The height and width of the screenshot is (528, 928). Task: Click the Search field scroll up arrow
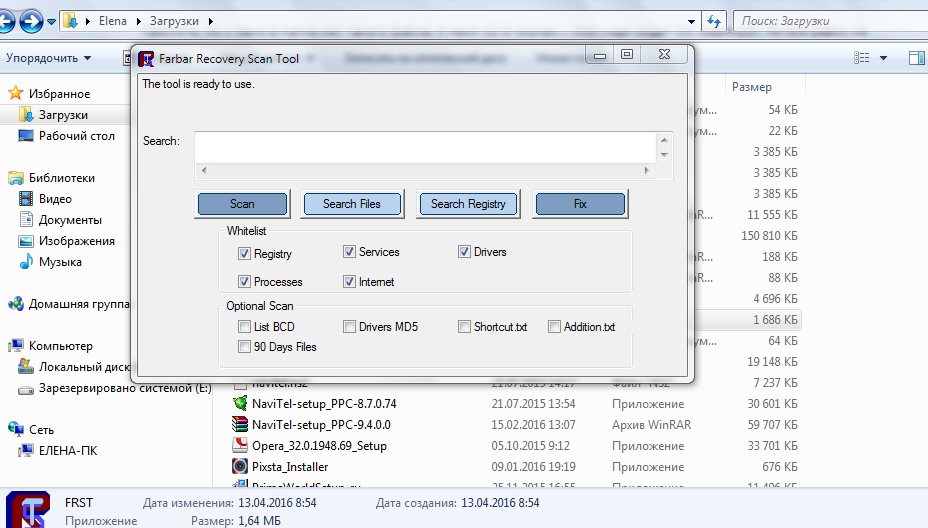click(664, 140)
